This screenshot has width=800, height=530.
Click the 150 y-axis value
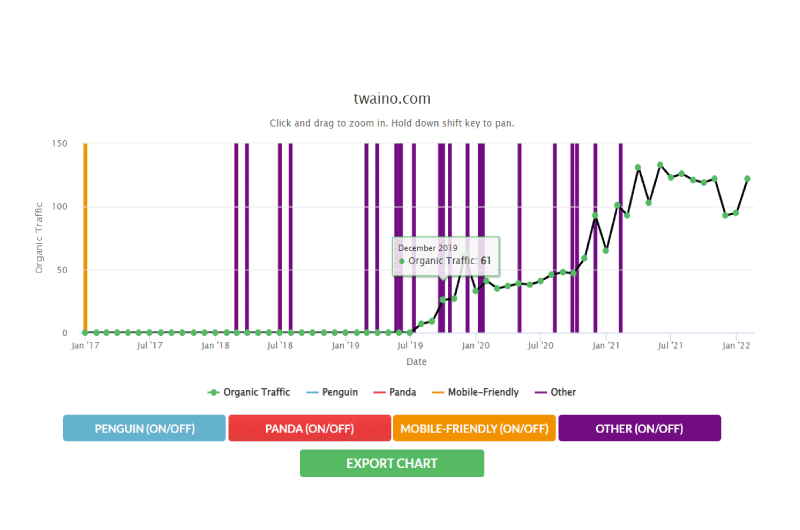coord(59,144)
